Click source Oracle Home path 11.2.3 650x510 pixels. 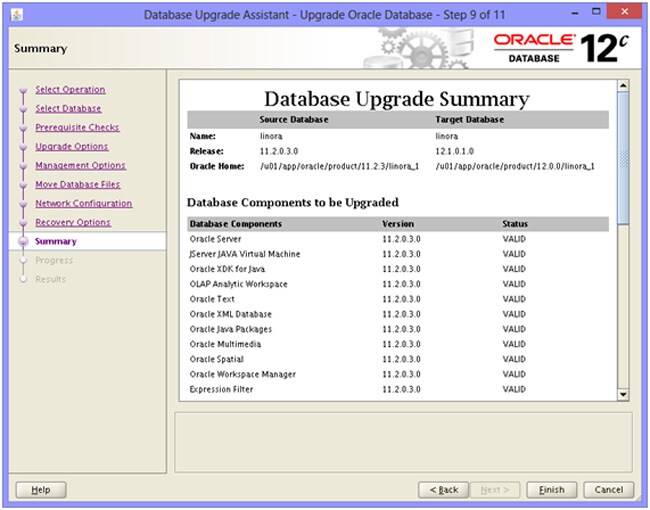340,166
